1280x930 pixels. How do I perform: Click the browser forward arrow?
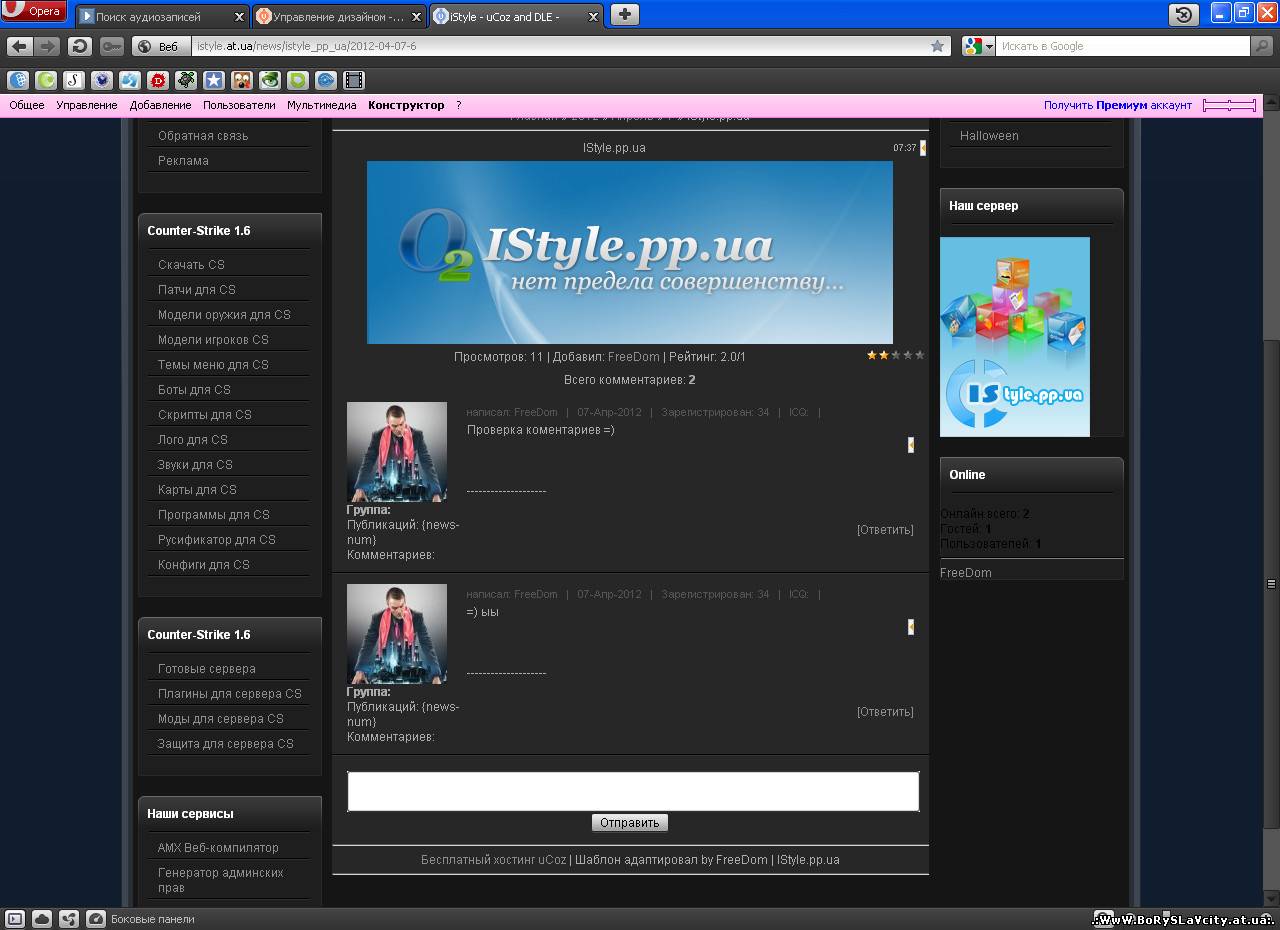click(47, 46)
